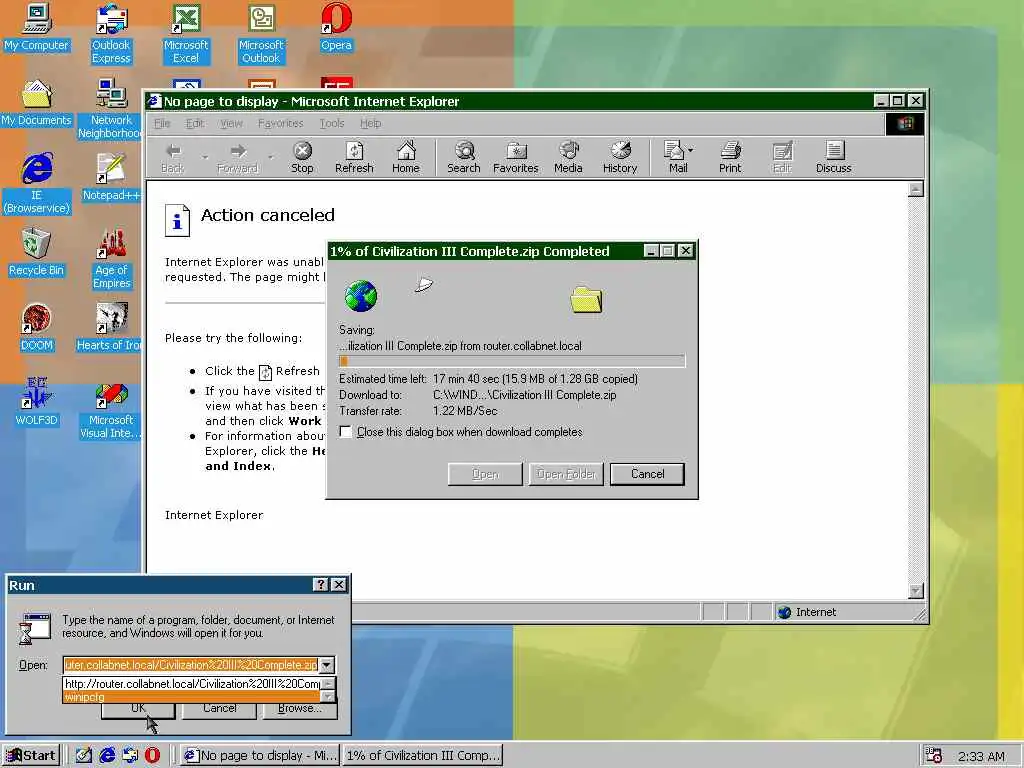This screenshot has width=1024, height=768.
Task: Open the Media toolbar button
Action: [x=568, y=157]
